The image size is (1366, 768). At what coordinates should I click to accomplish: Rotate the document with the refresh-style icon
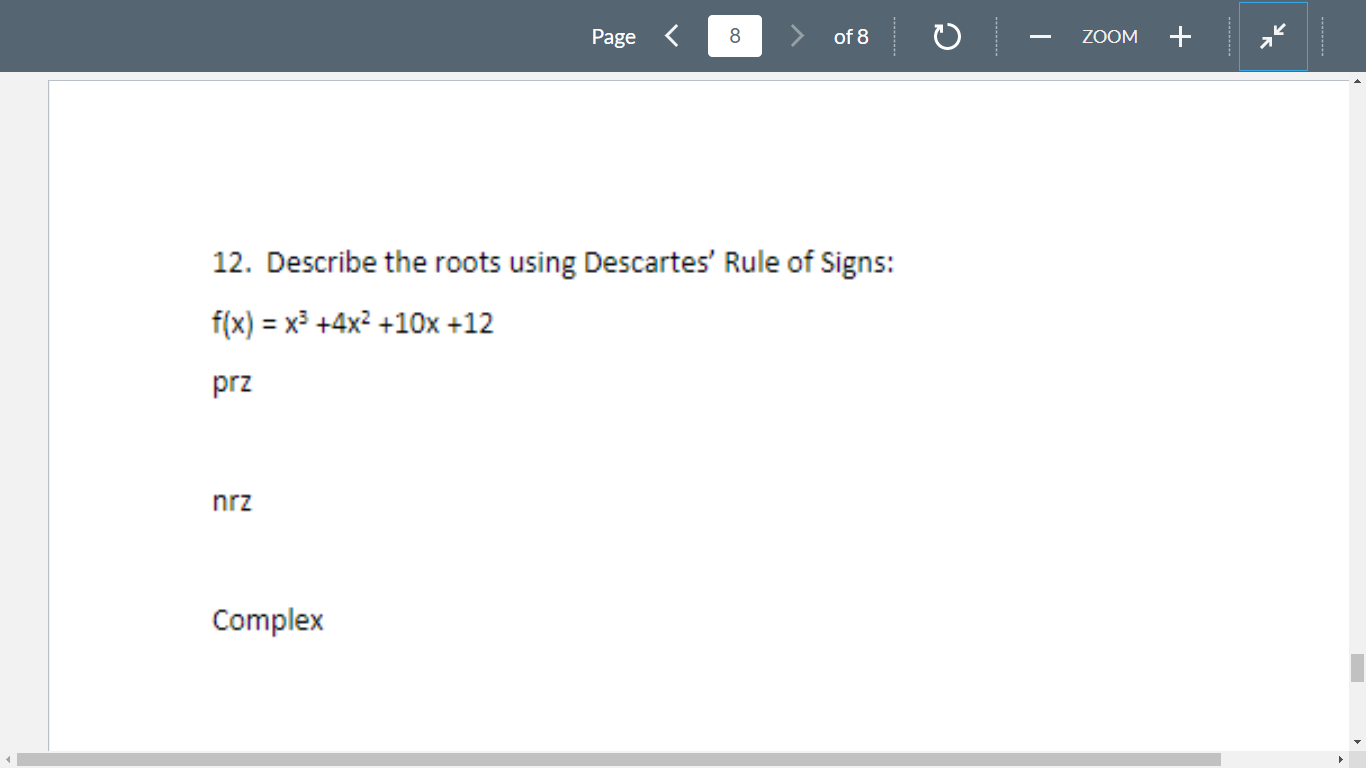945,36
